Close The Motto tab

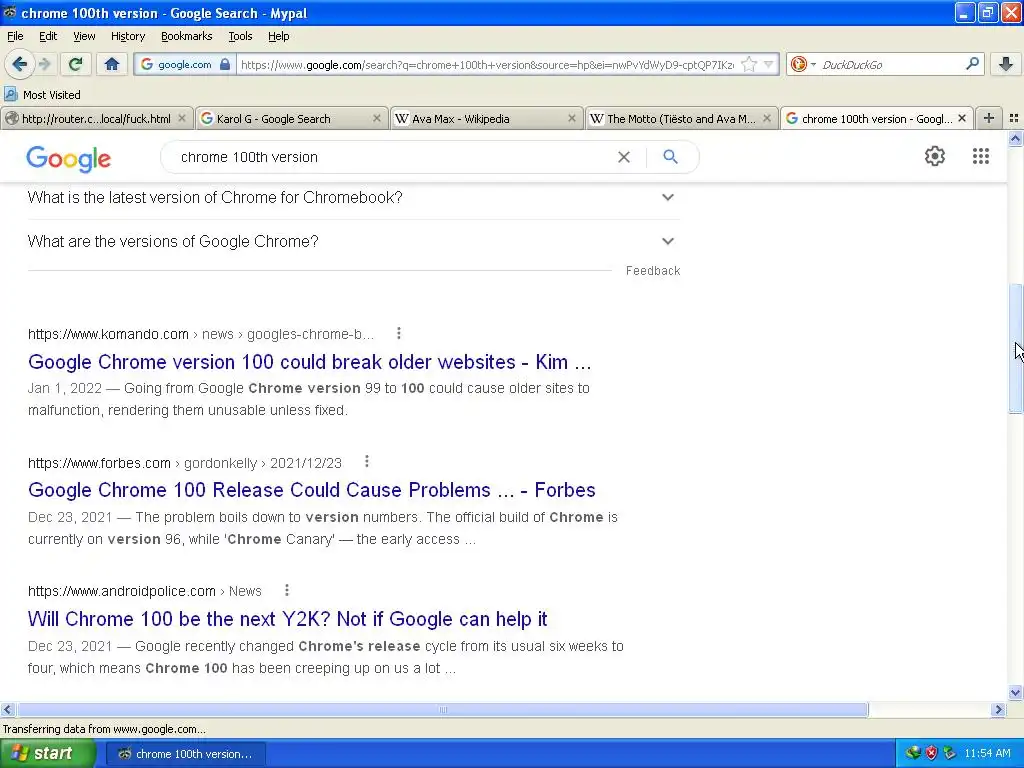(767, 118)
